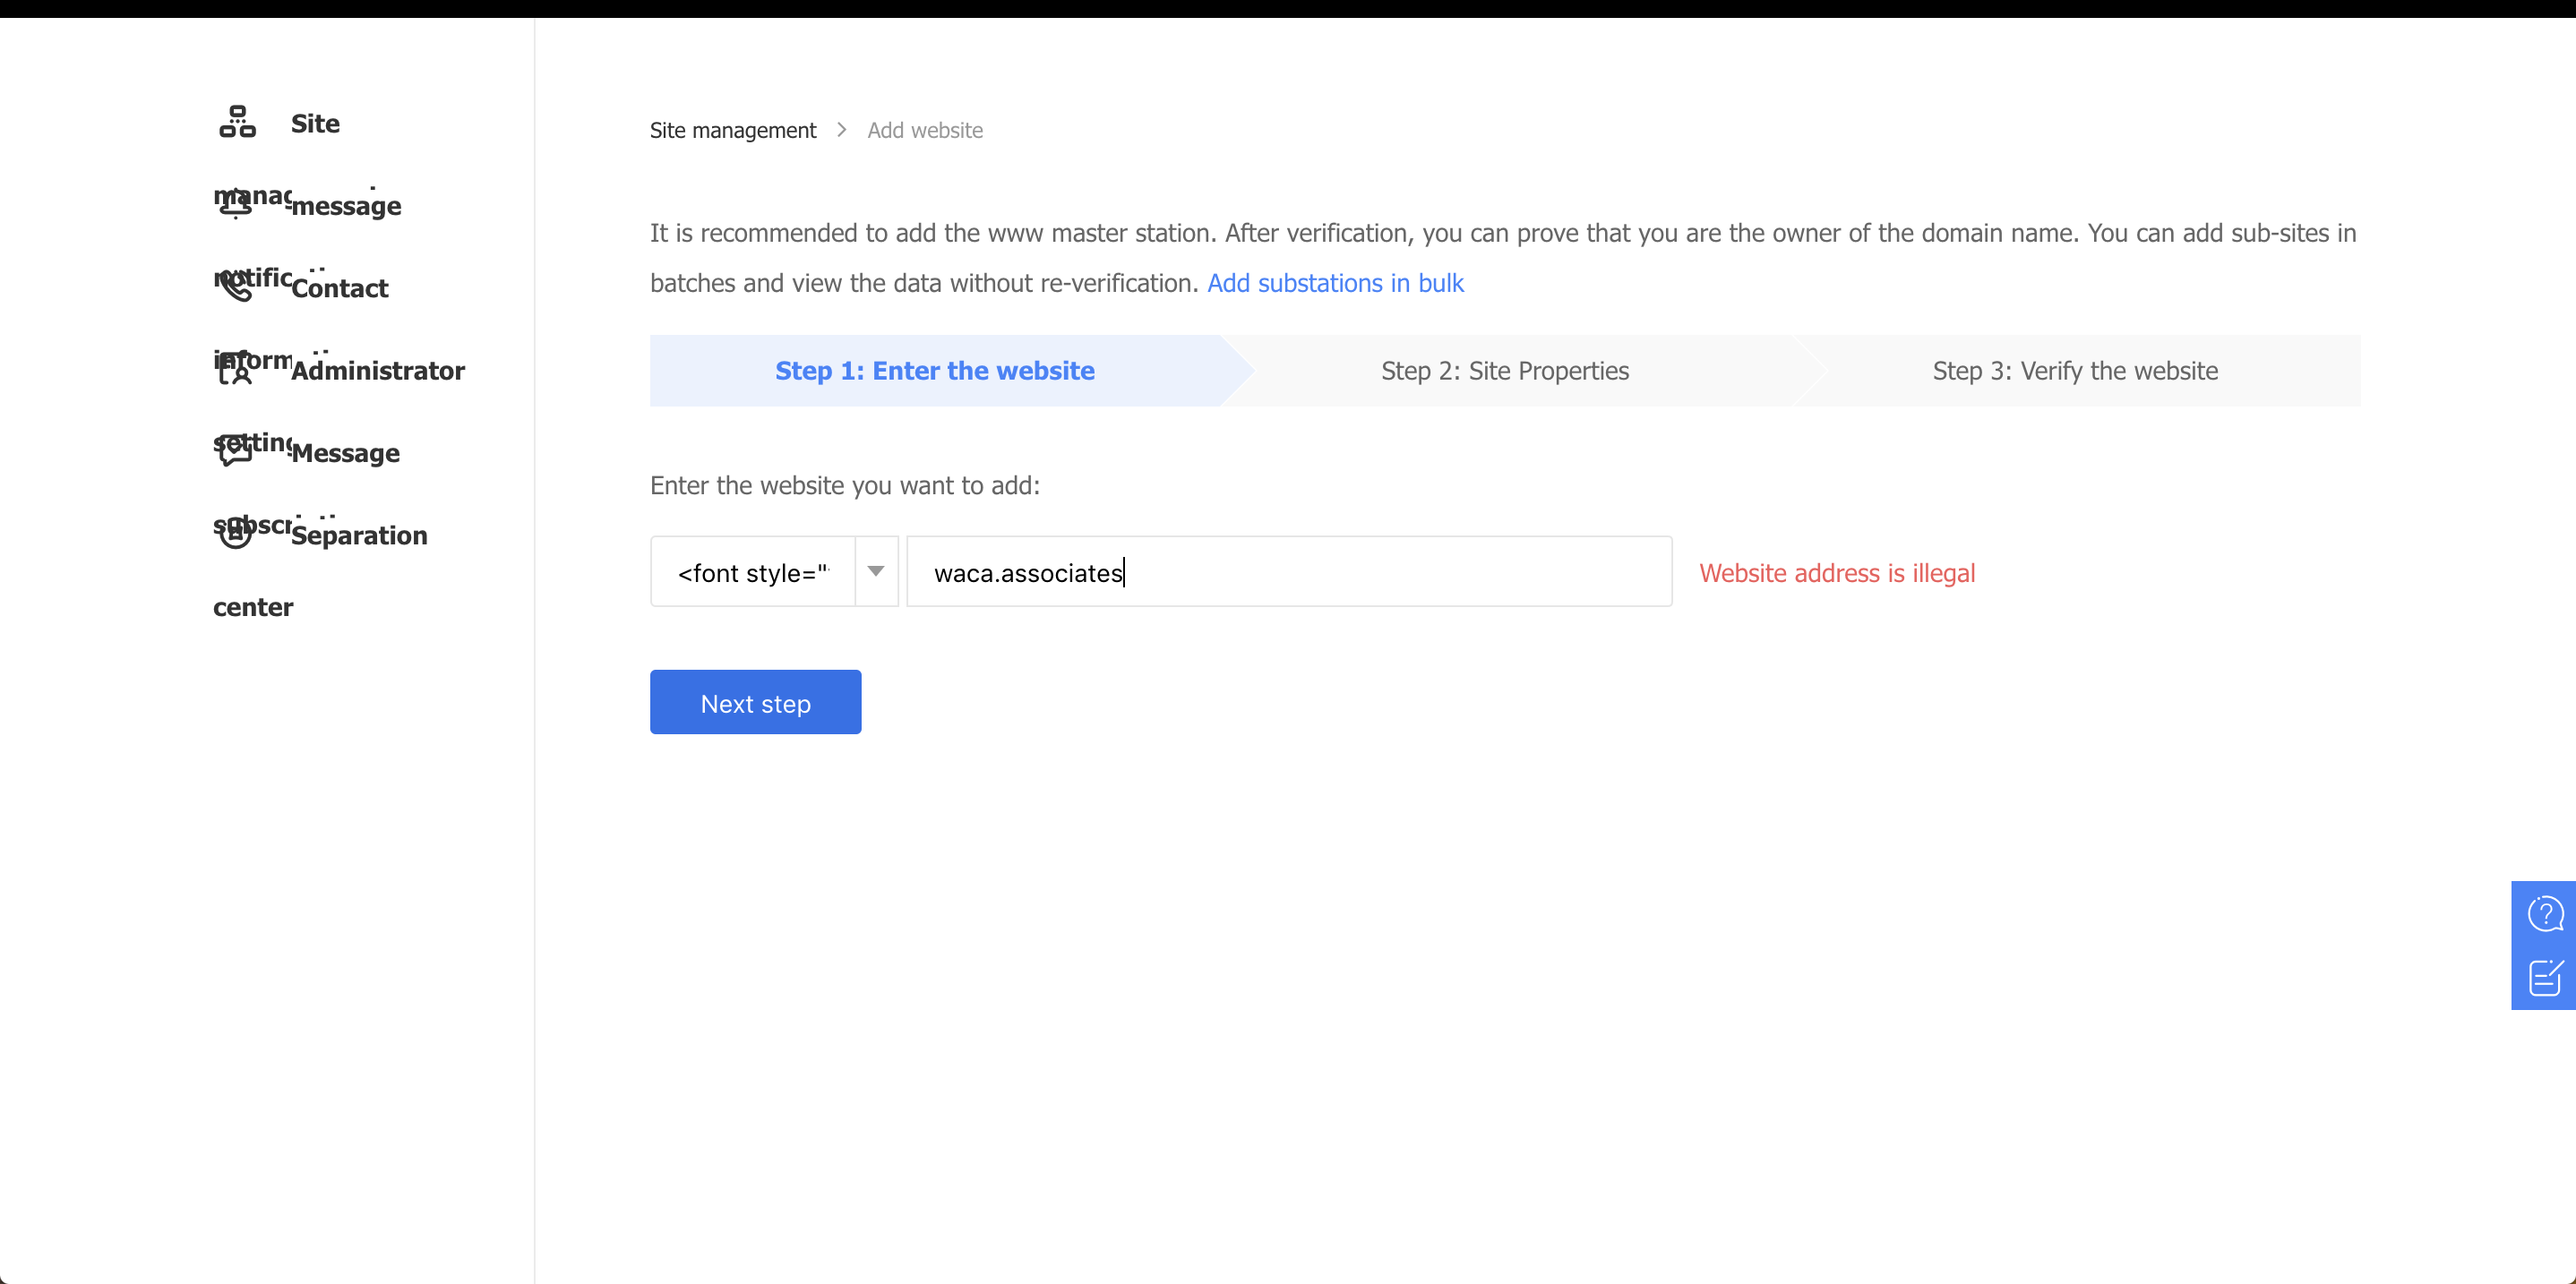This screenshot has height=1284, width=2576.
Task: Click the Message subscription chat bubble icon
Action: point(235,451)
